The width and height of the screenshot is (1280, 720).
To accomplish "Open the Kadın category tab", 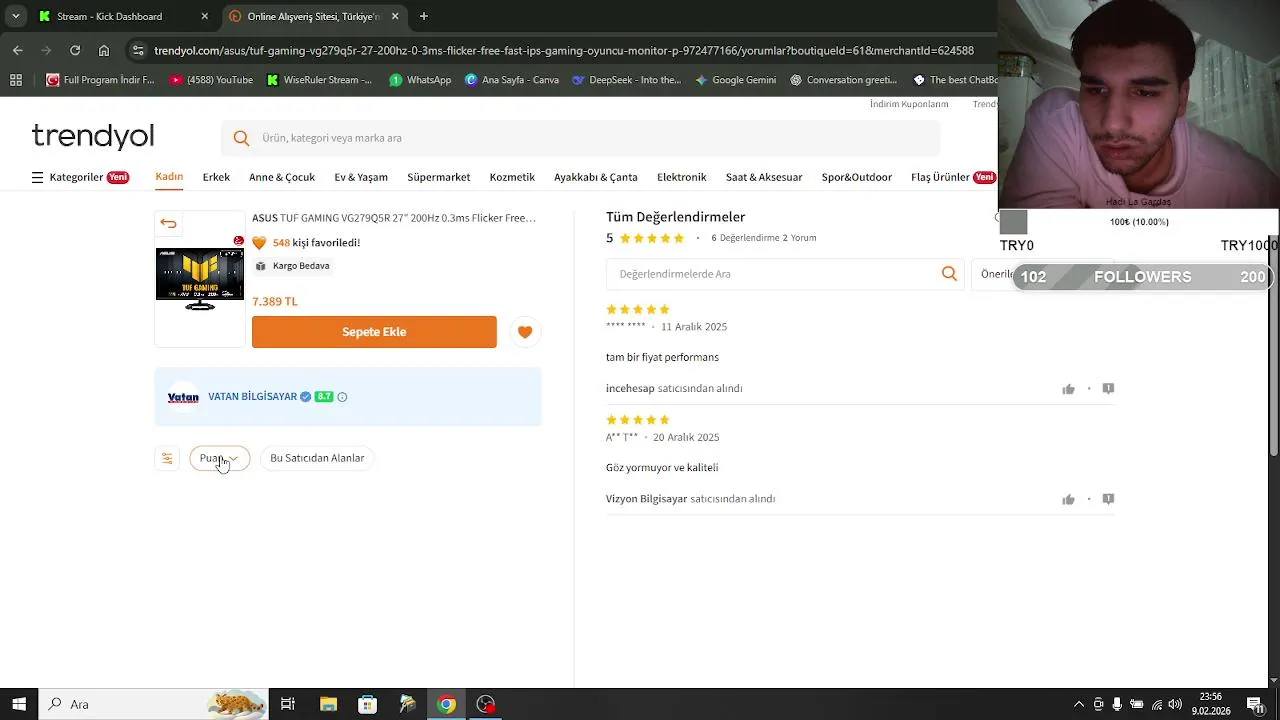I will (169, 177).
